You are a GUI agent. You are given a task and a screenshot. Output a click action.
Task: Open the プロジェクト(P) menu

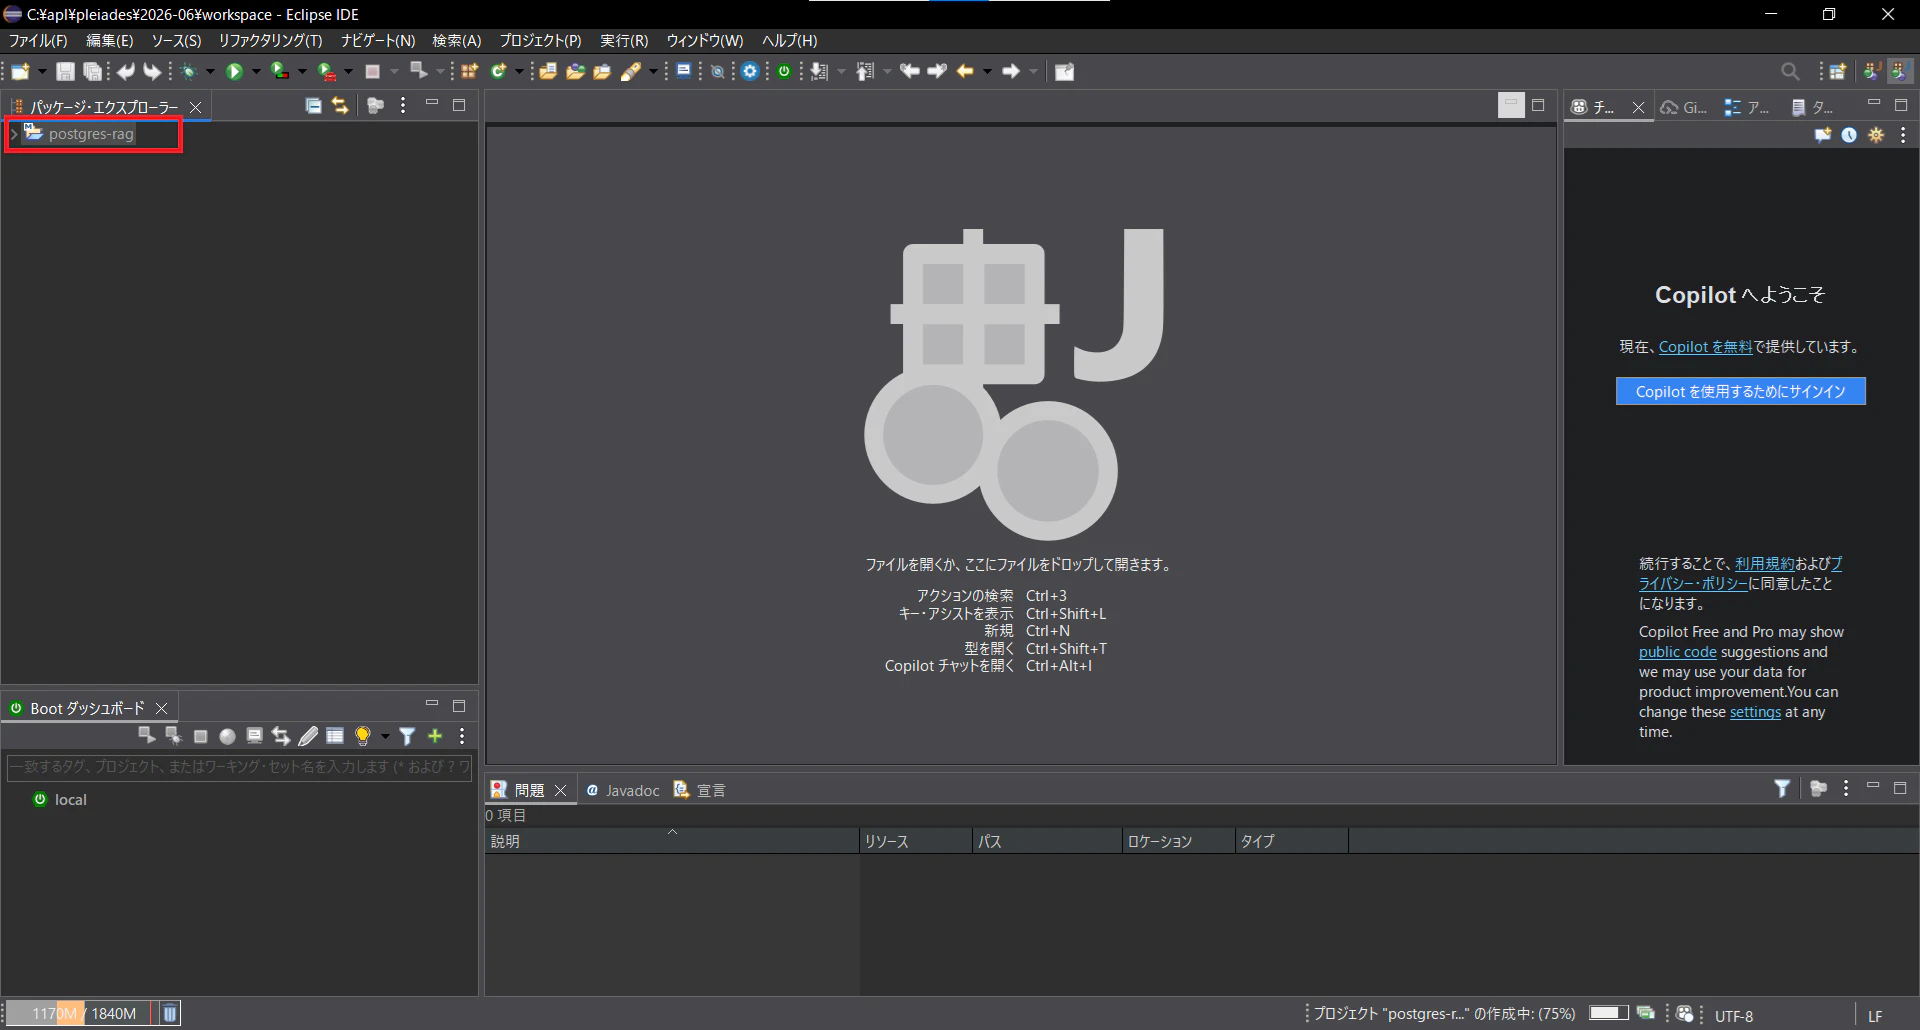point(540,41)
